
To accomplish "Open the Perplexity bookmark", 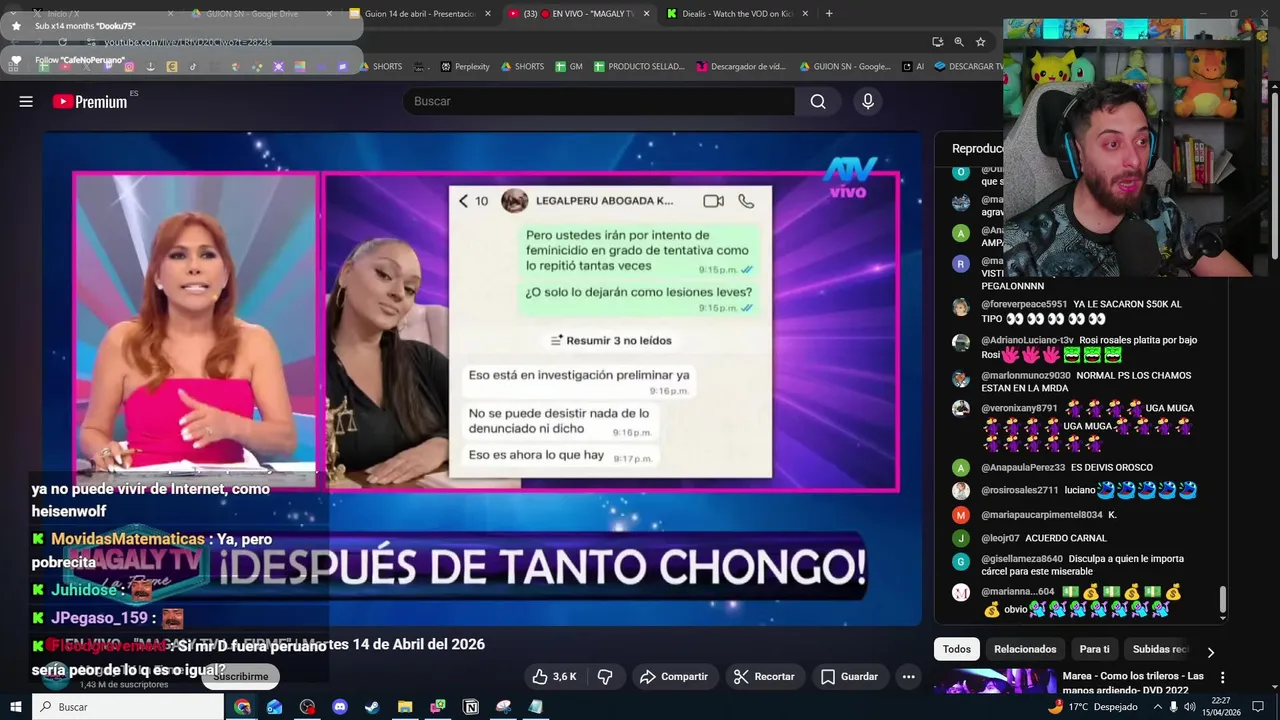I will (x=465, y=67).
